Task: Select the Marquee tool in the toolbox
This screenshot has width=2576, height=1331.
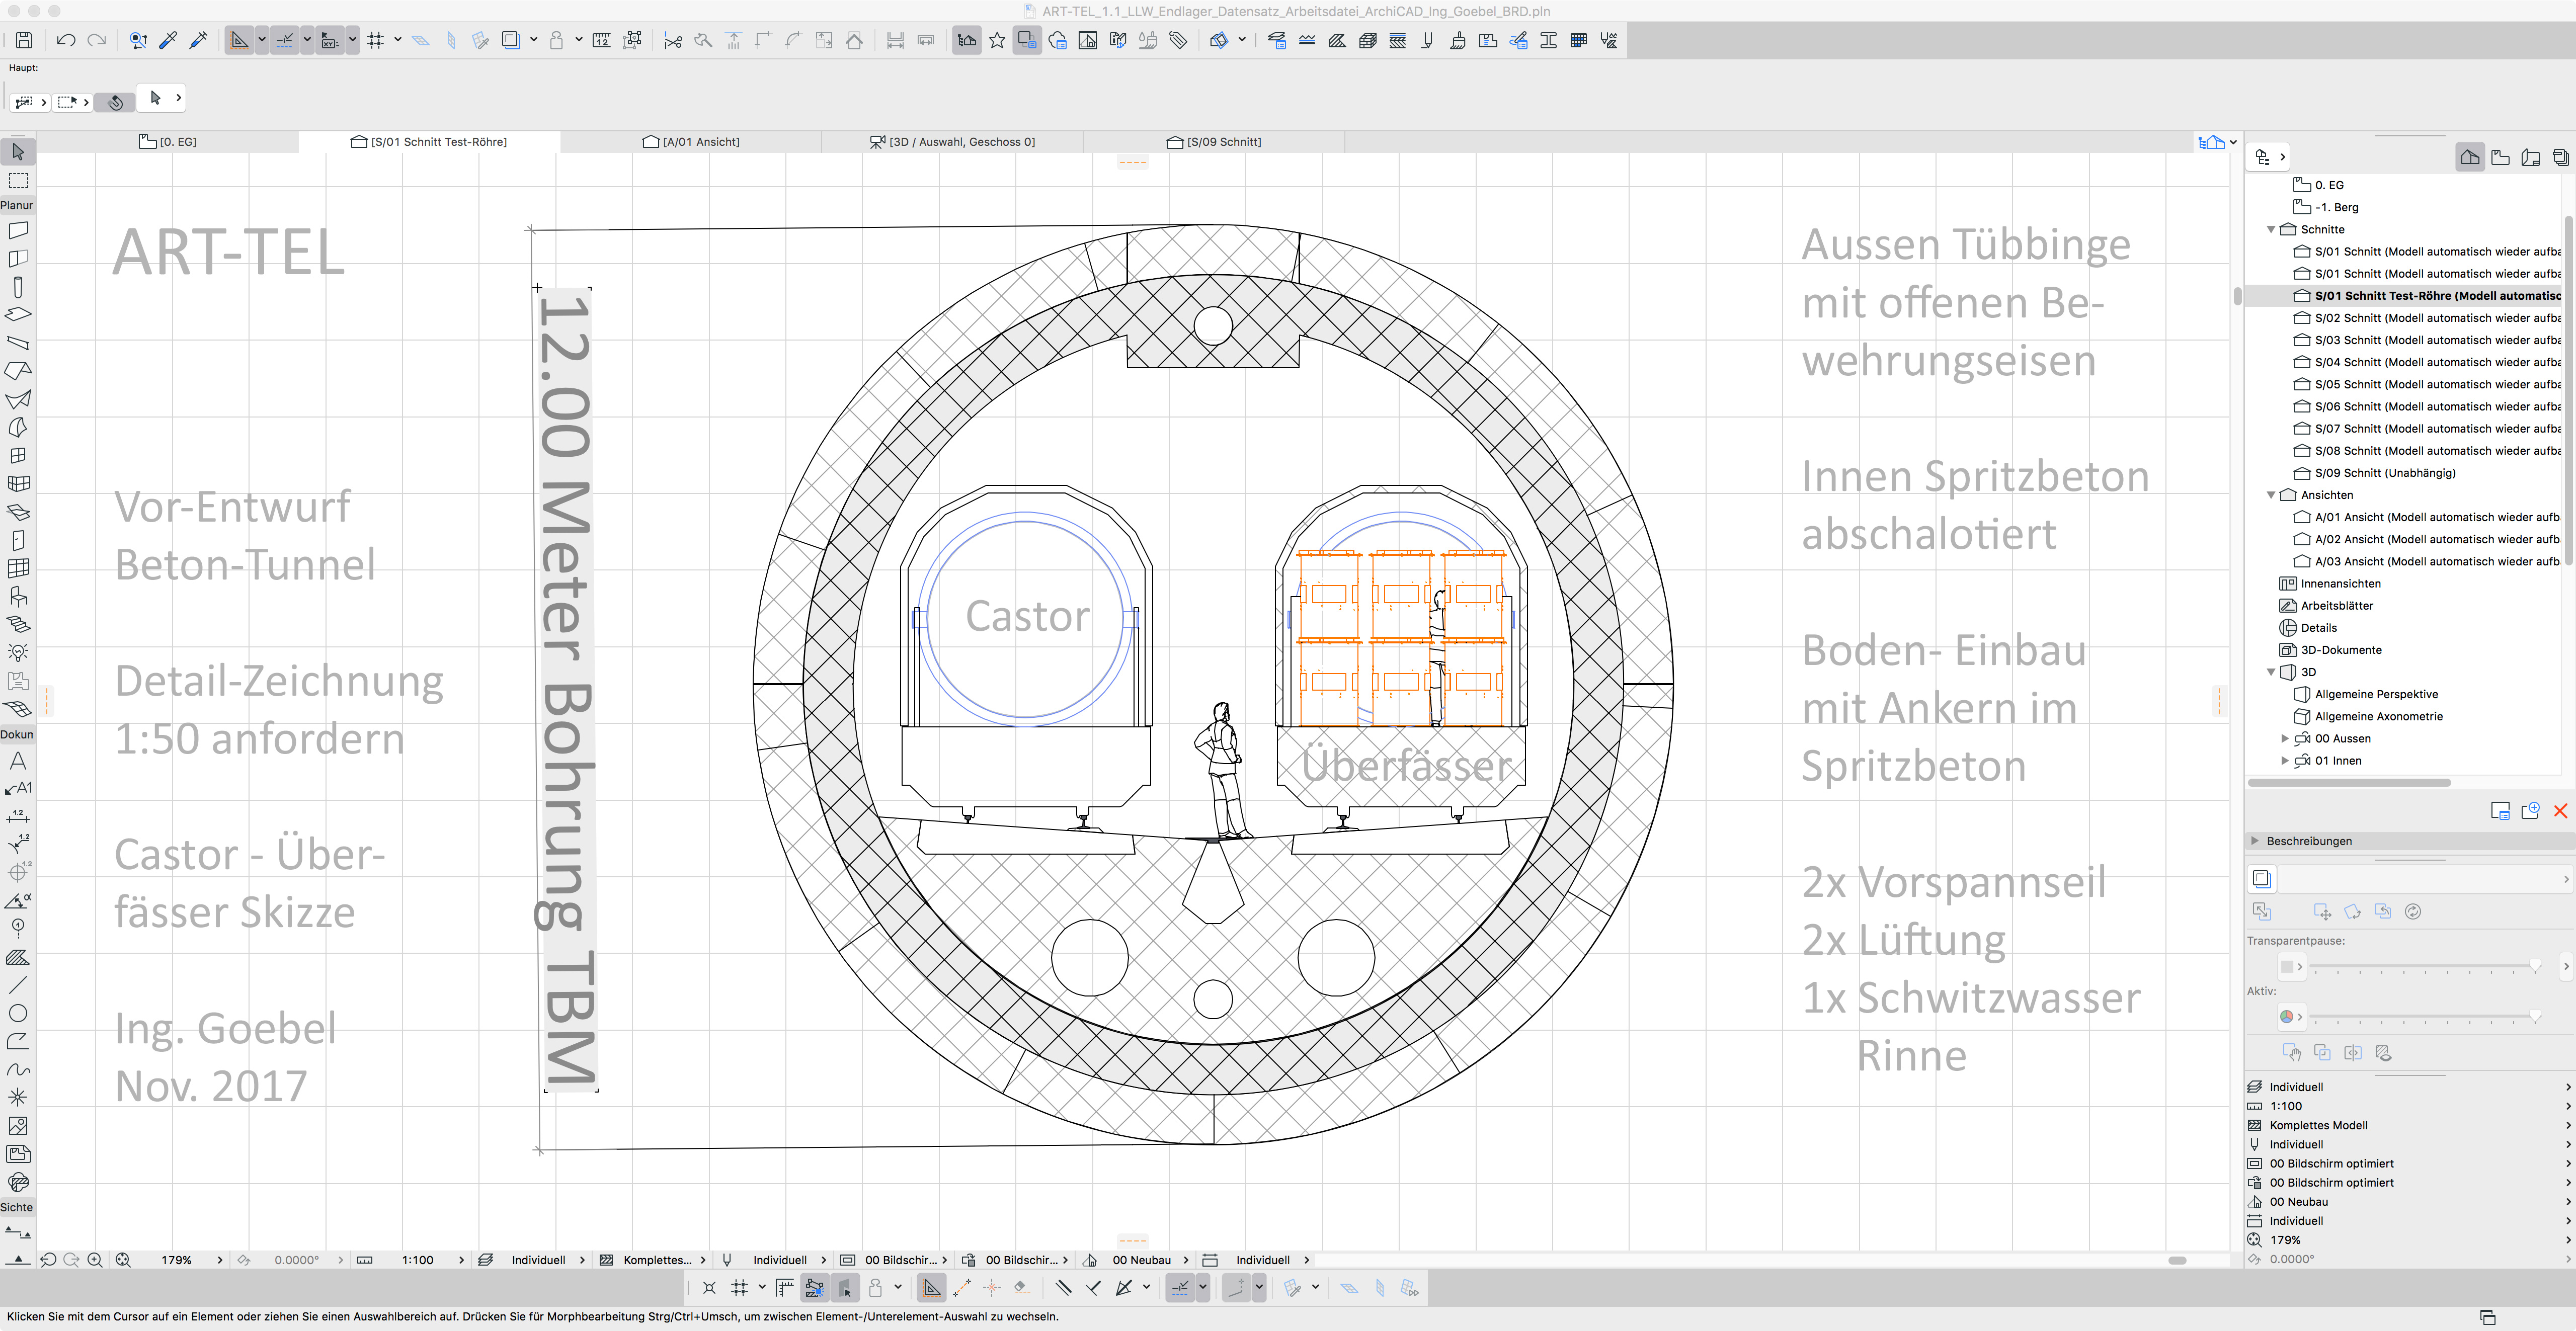Action: click(18, 181)
